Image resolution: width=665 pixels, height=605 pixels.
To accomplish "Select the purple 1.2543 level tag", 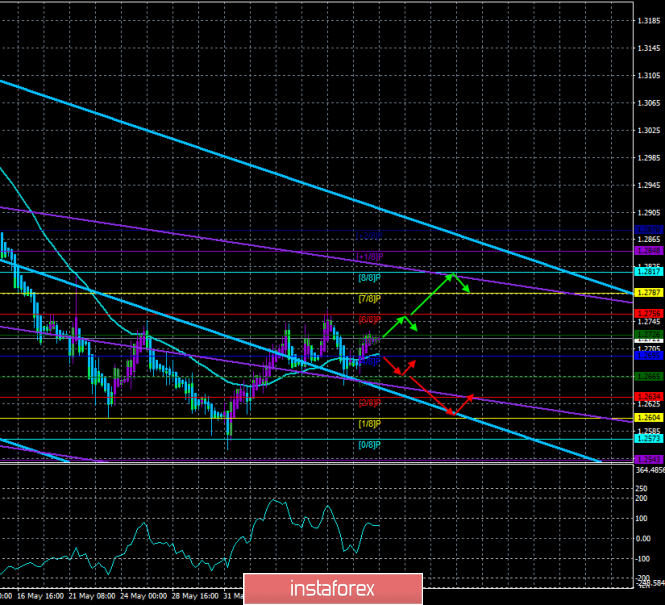I will click(648, 460).
